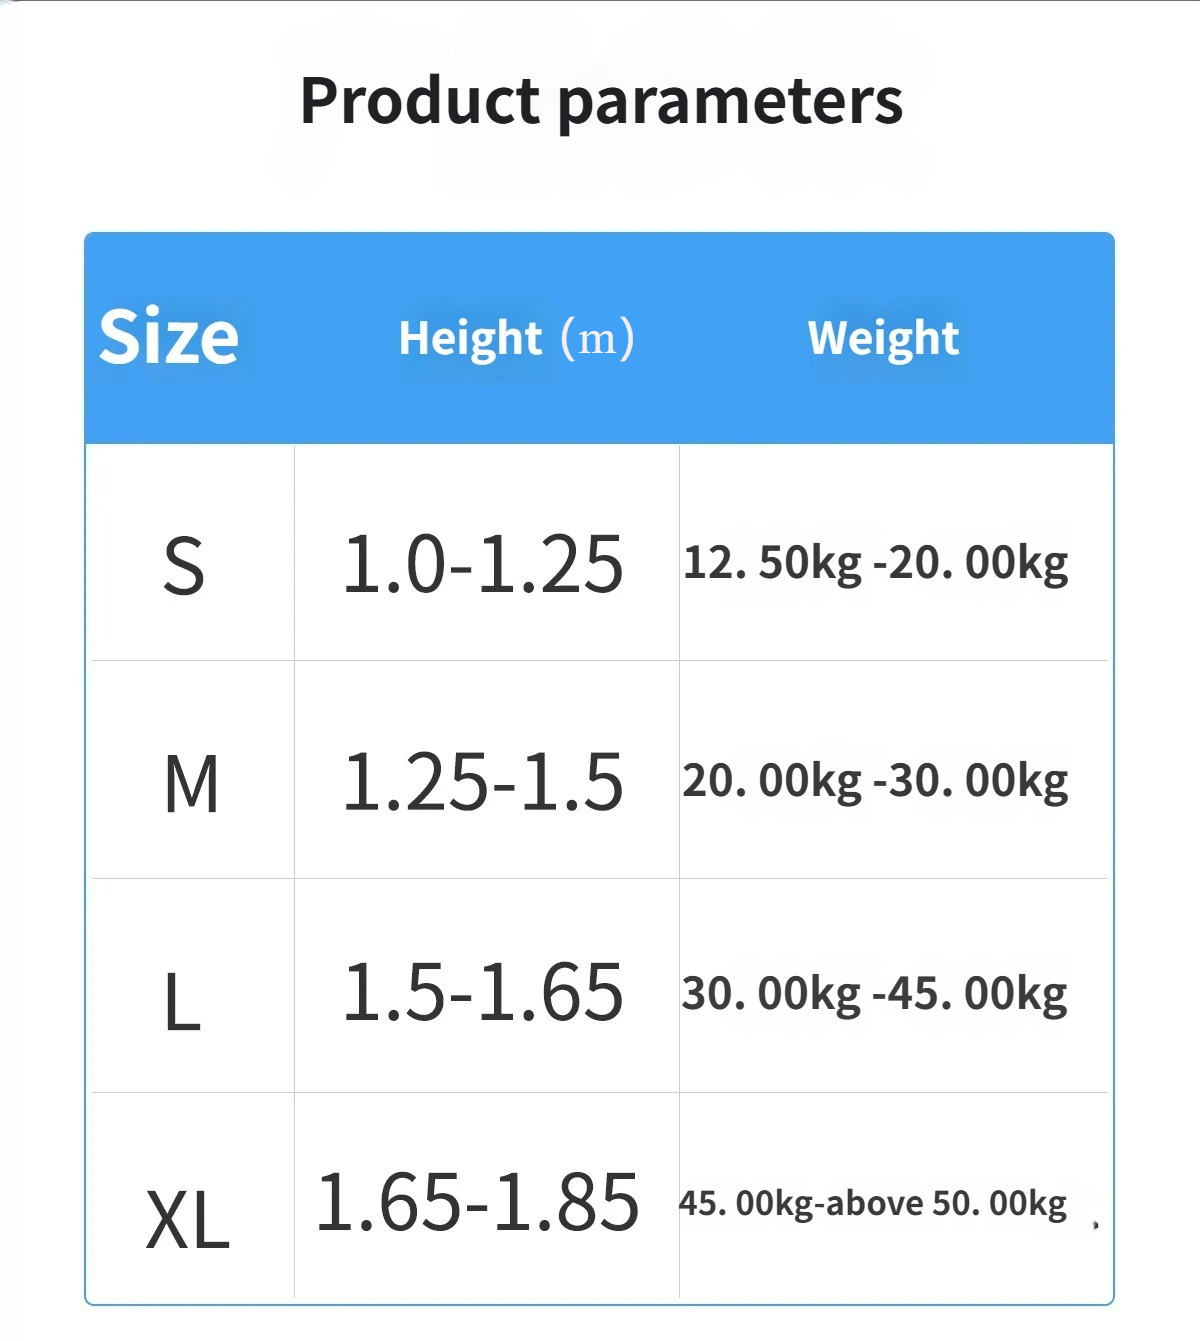Click the word 'Product' in the title
This screenshot has height=1341, width=1200.
click(x=420, y=100)
